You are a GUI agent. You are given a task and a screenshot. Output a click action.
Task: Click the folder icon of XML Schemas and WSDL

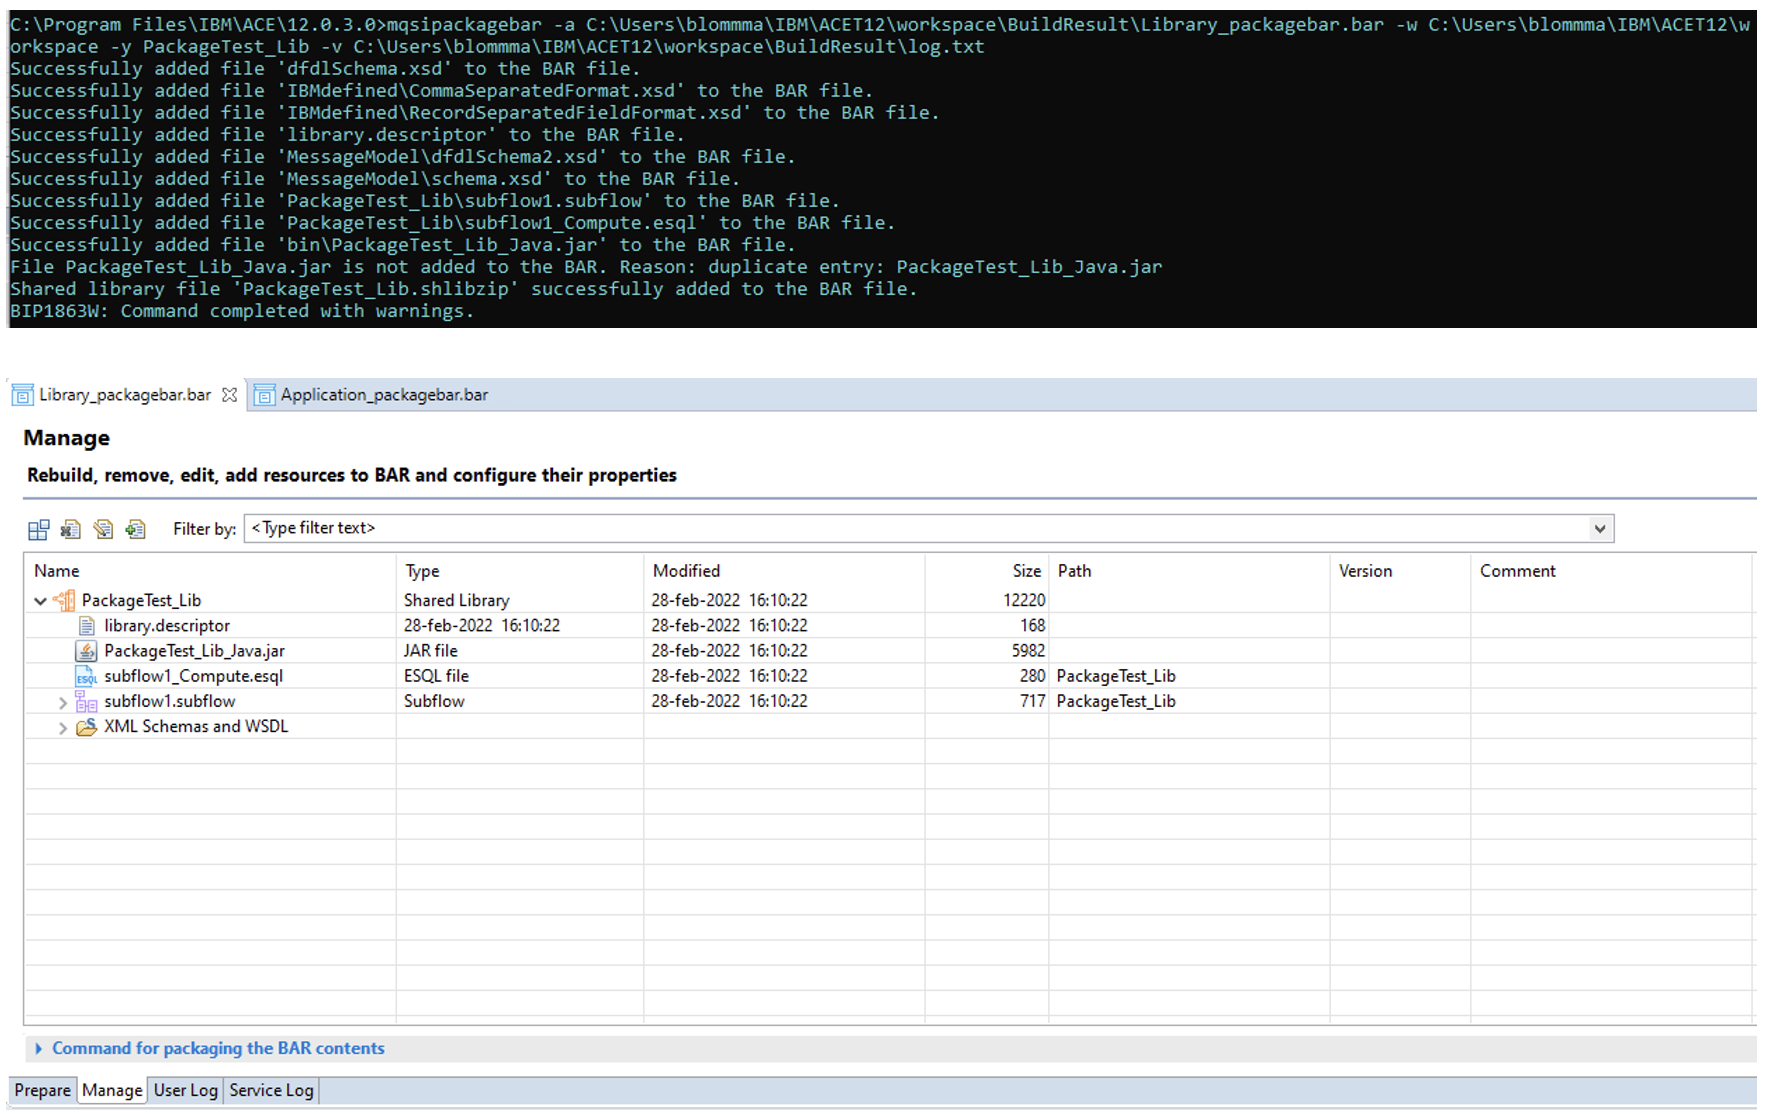coord(87,726)
